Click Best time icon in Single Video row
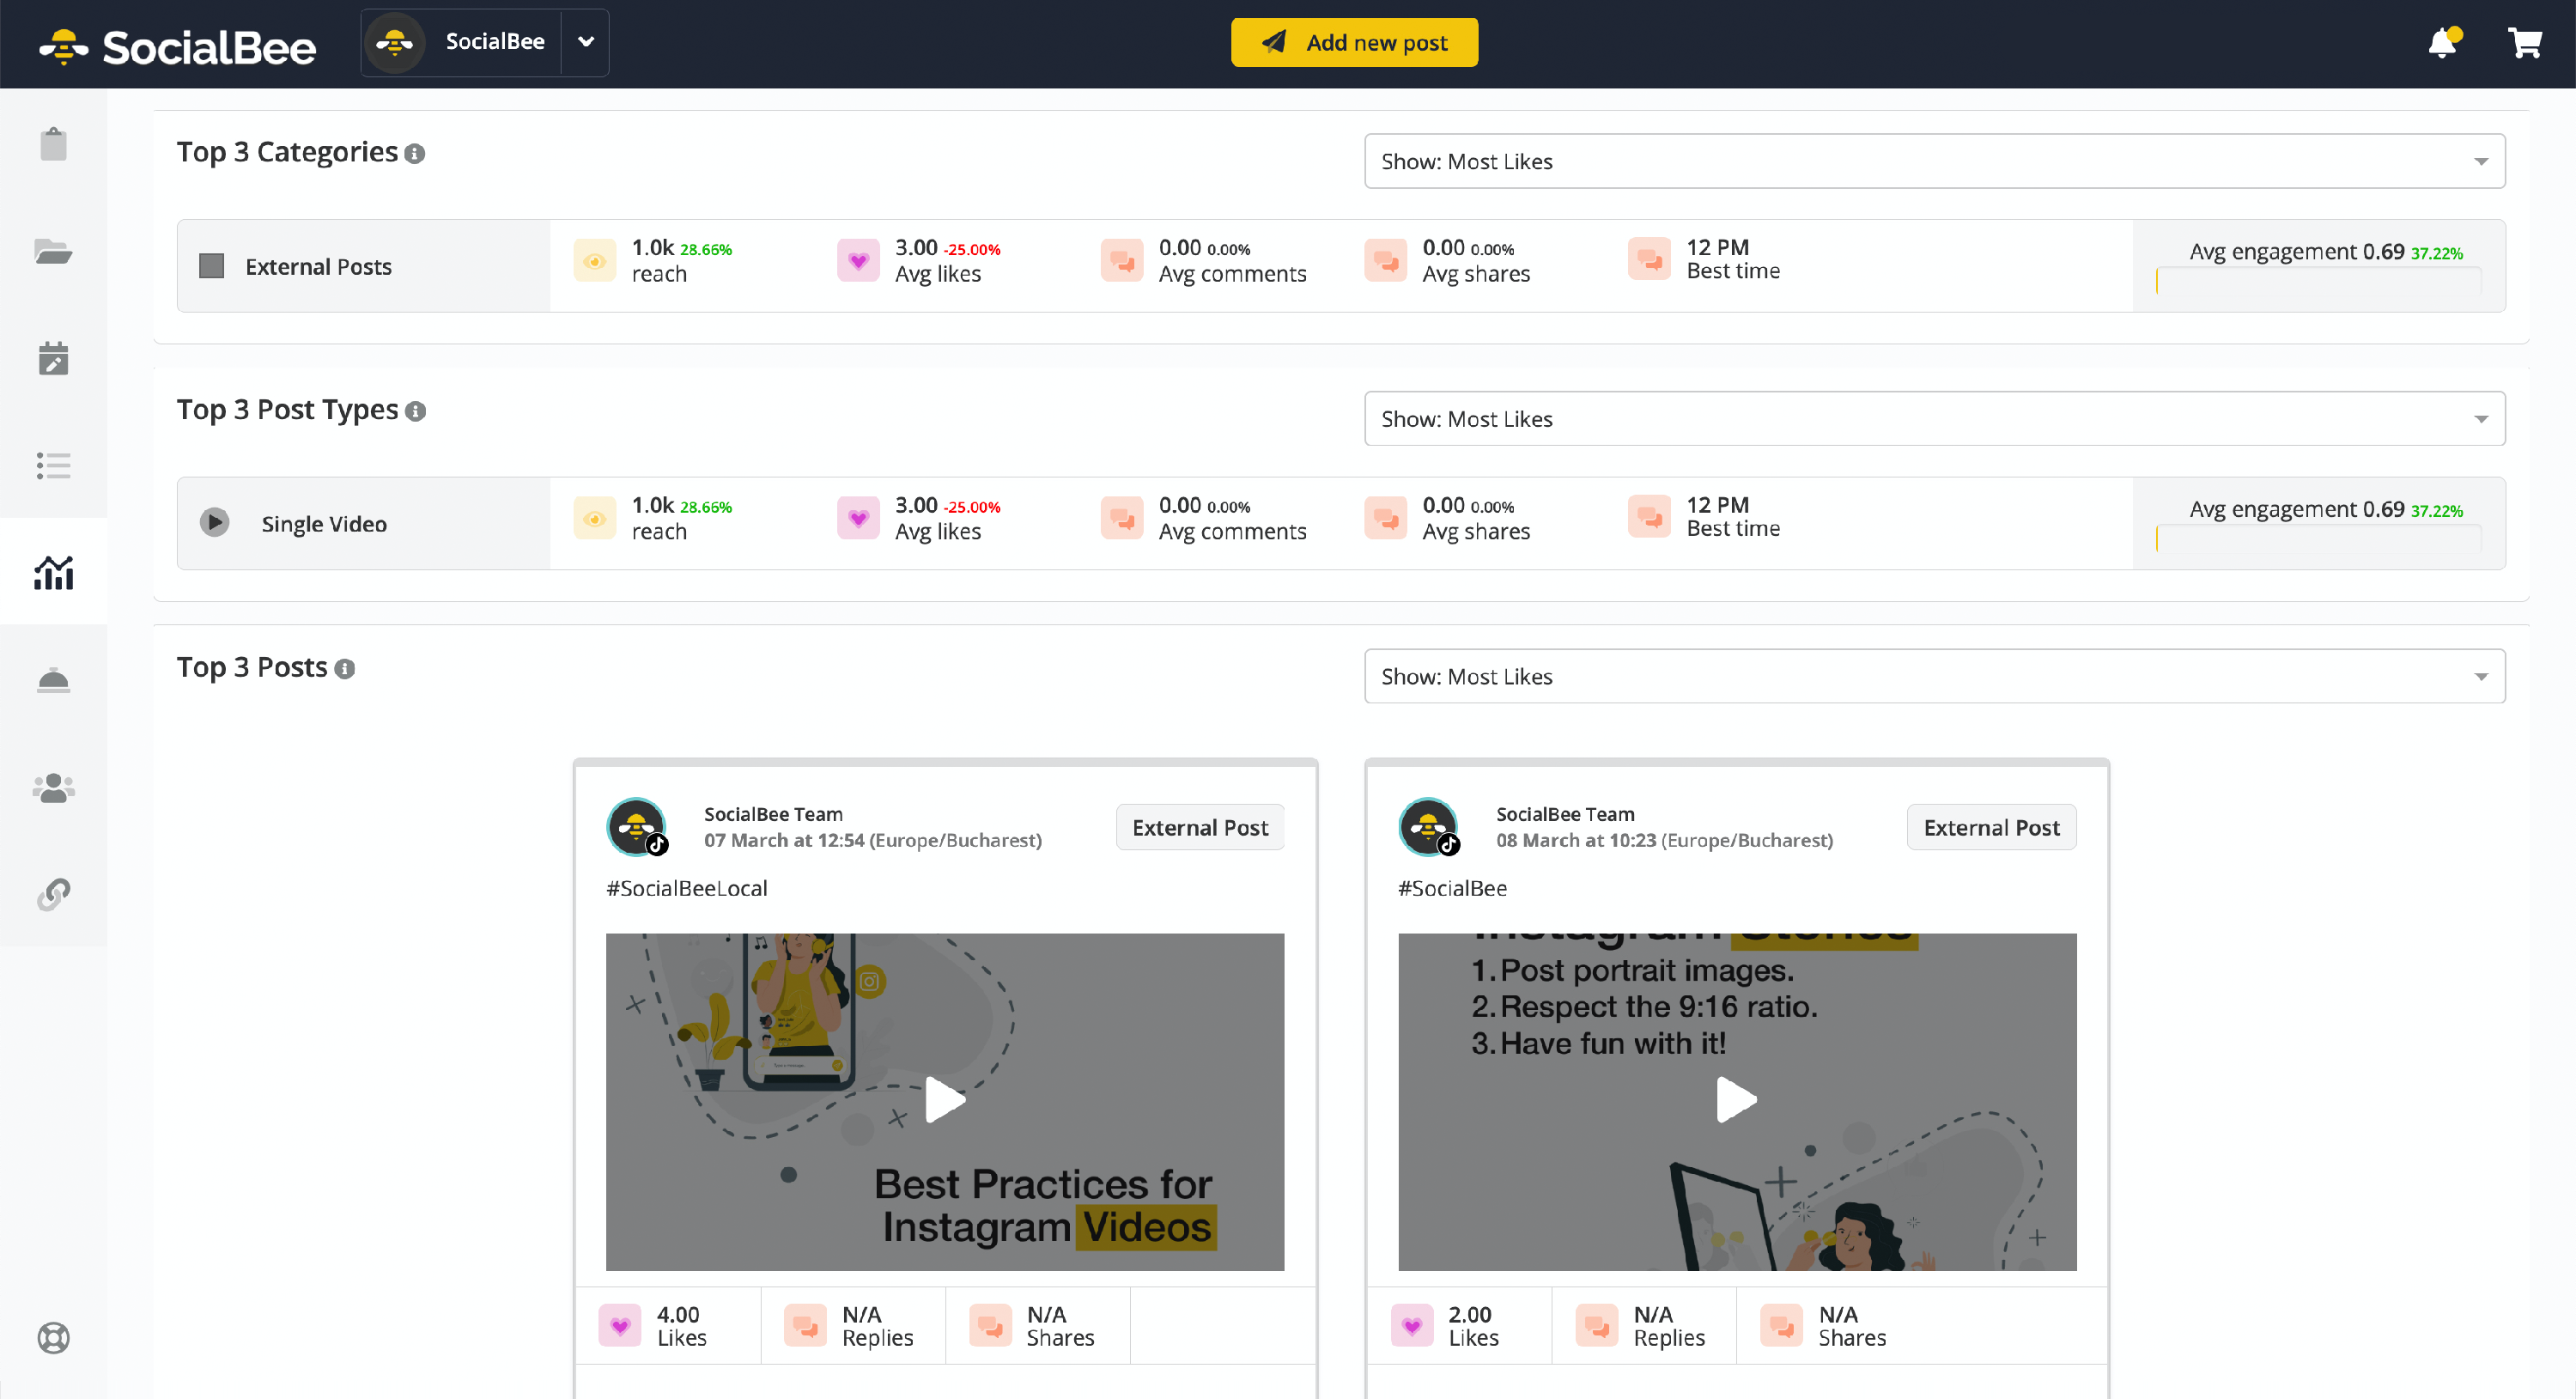The height and width of the screenshot is (1399, 2576). coord(1649,518)
